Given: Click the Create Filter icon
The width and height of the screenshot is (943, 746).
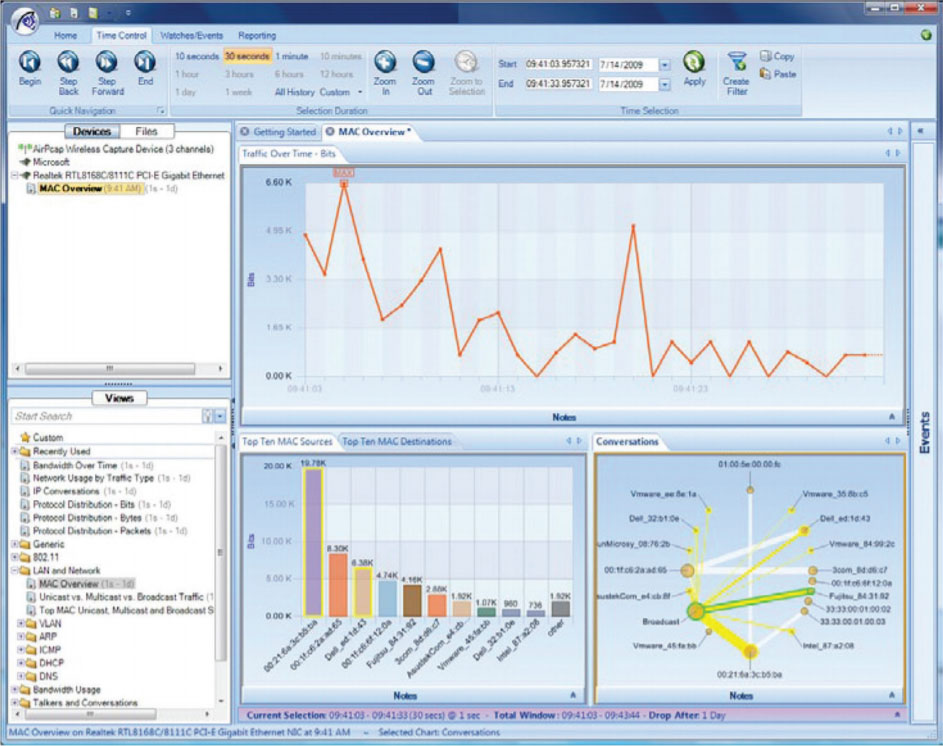Looking at the screenshot, I should [736, 63].
